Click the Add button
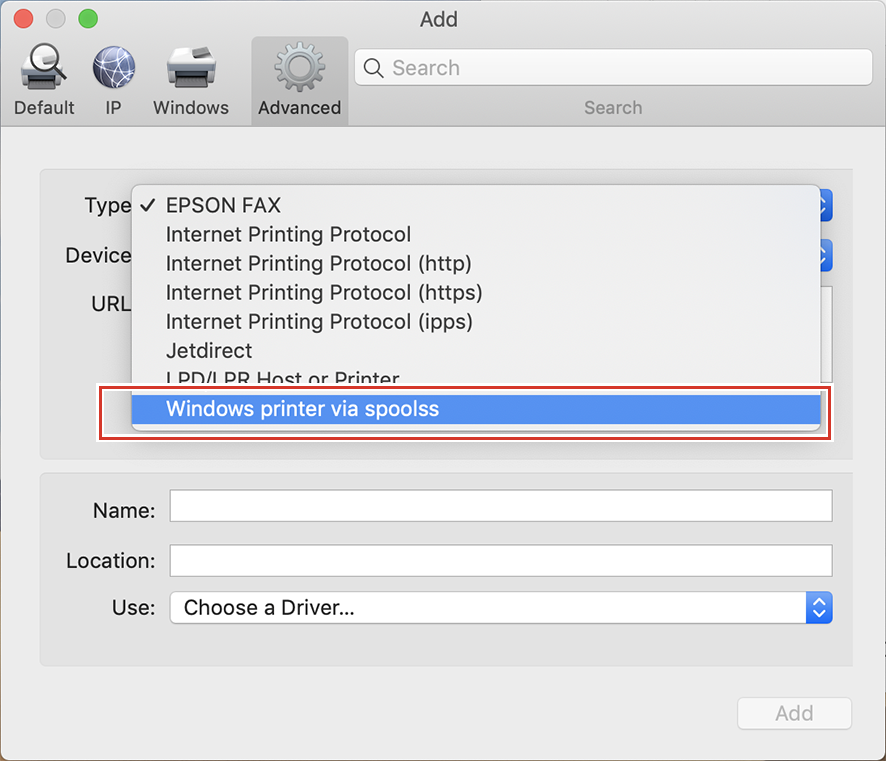The image size is (886, 761). (794, 713)
